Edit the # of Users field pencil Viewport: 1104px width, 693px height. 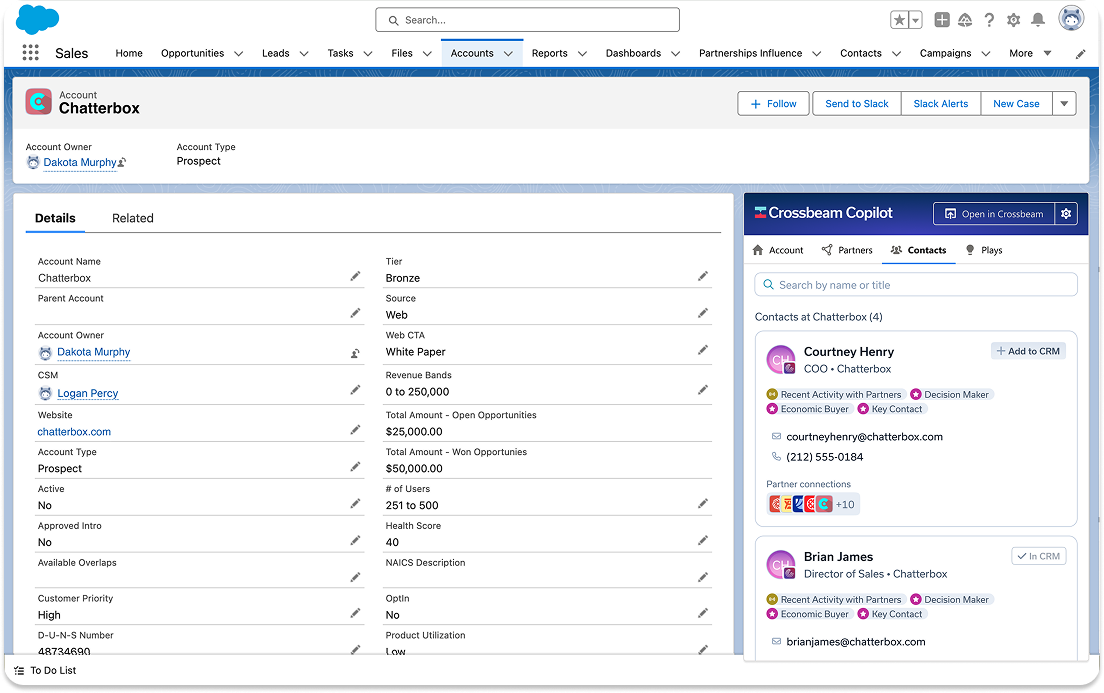(x=703, y=503)
